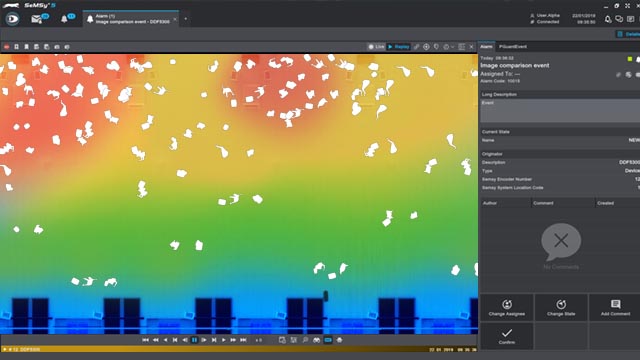
Task: Open the chat bubbles icon in header
Action: (619, 19)
